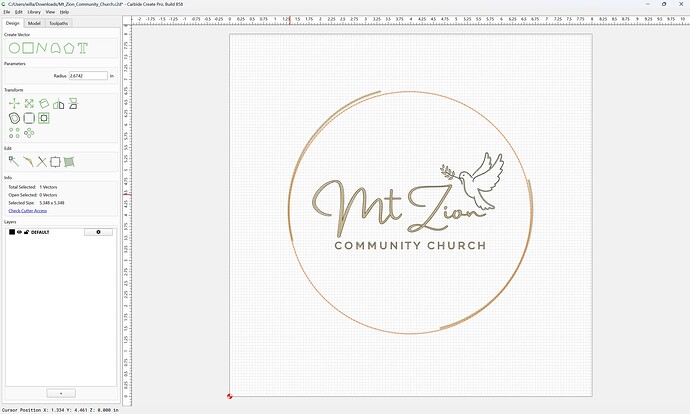Click the 'Total Selected: 1 Vectors' info text
The image size is (690, 414).
pyautogui.click(x=33, y=187)
